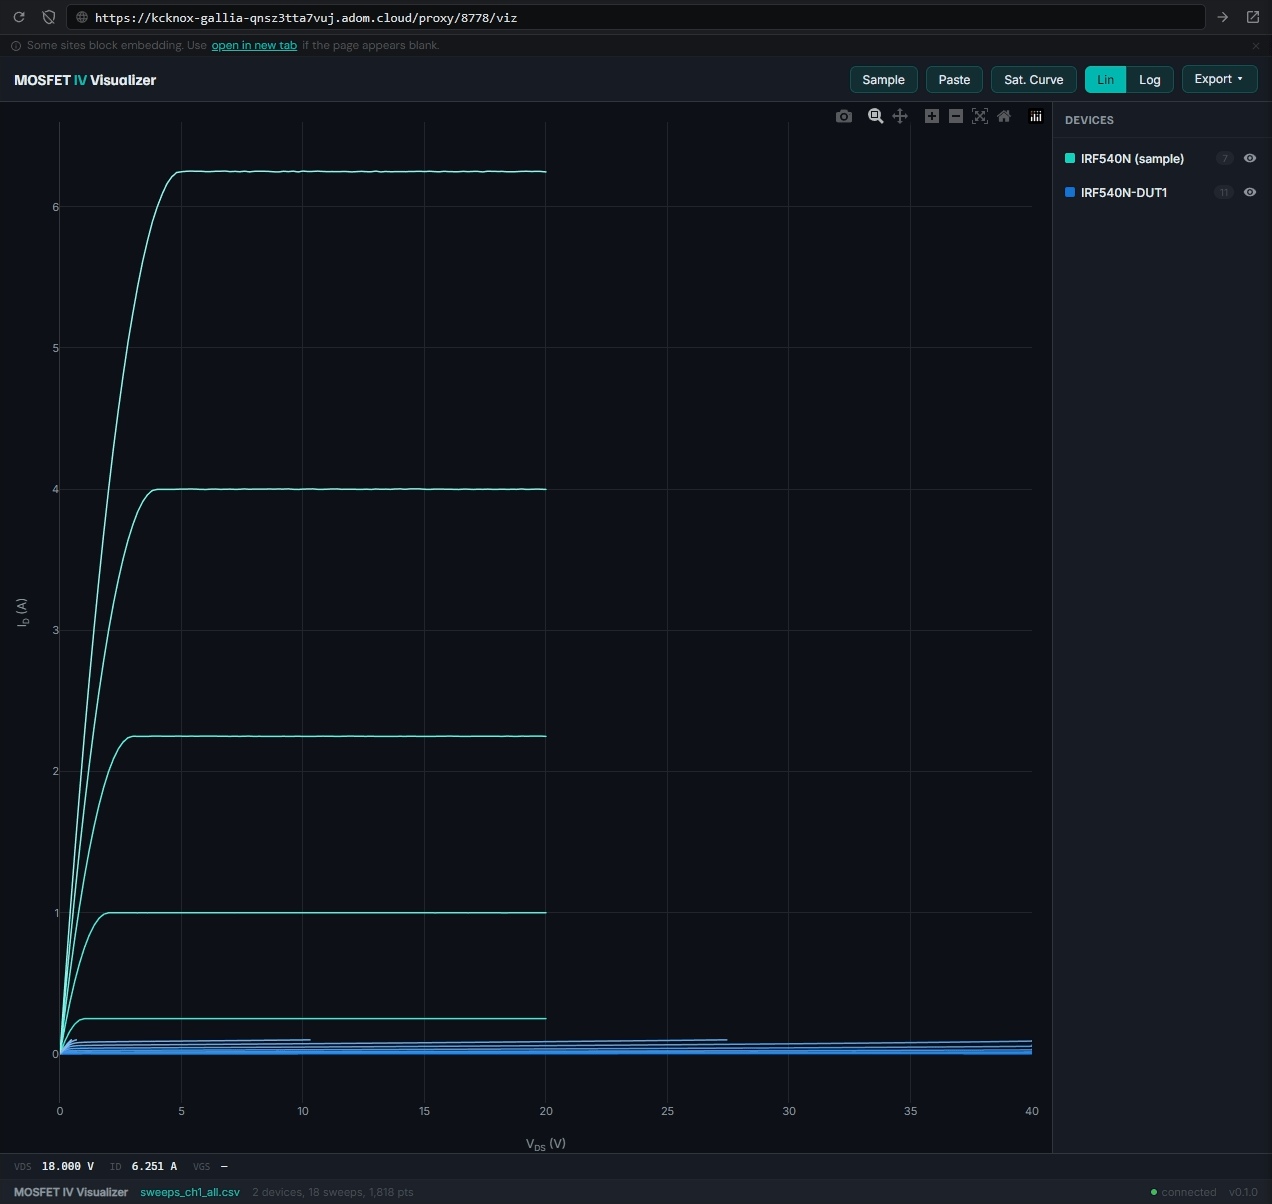The image size is (1272, 1204).
Task: Click the ID (A) axis label
Action: [x=22, y=613]
